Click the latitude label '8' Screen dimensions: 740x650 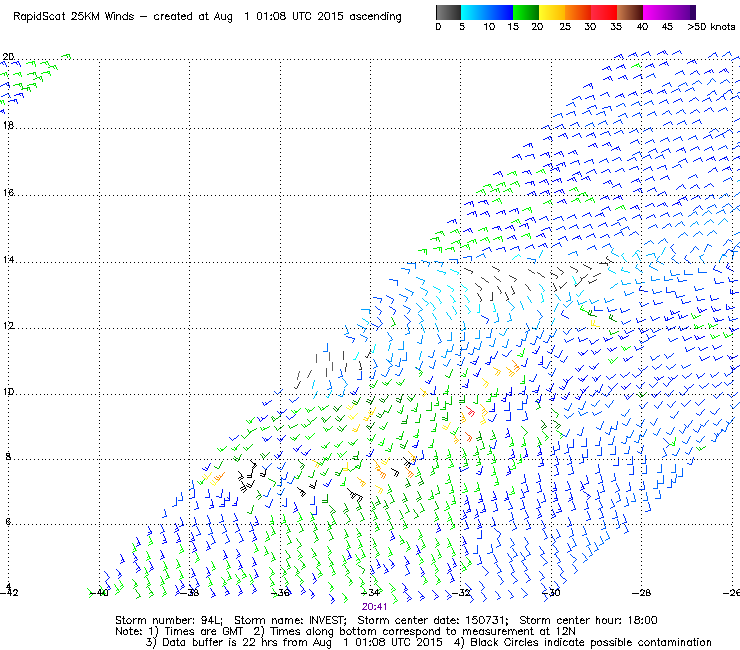tap(8, 456)
